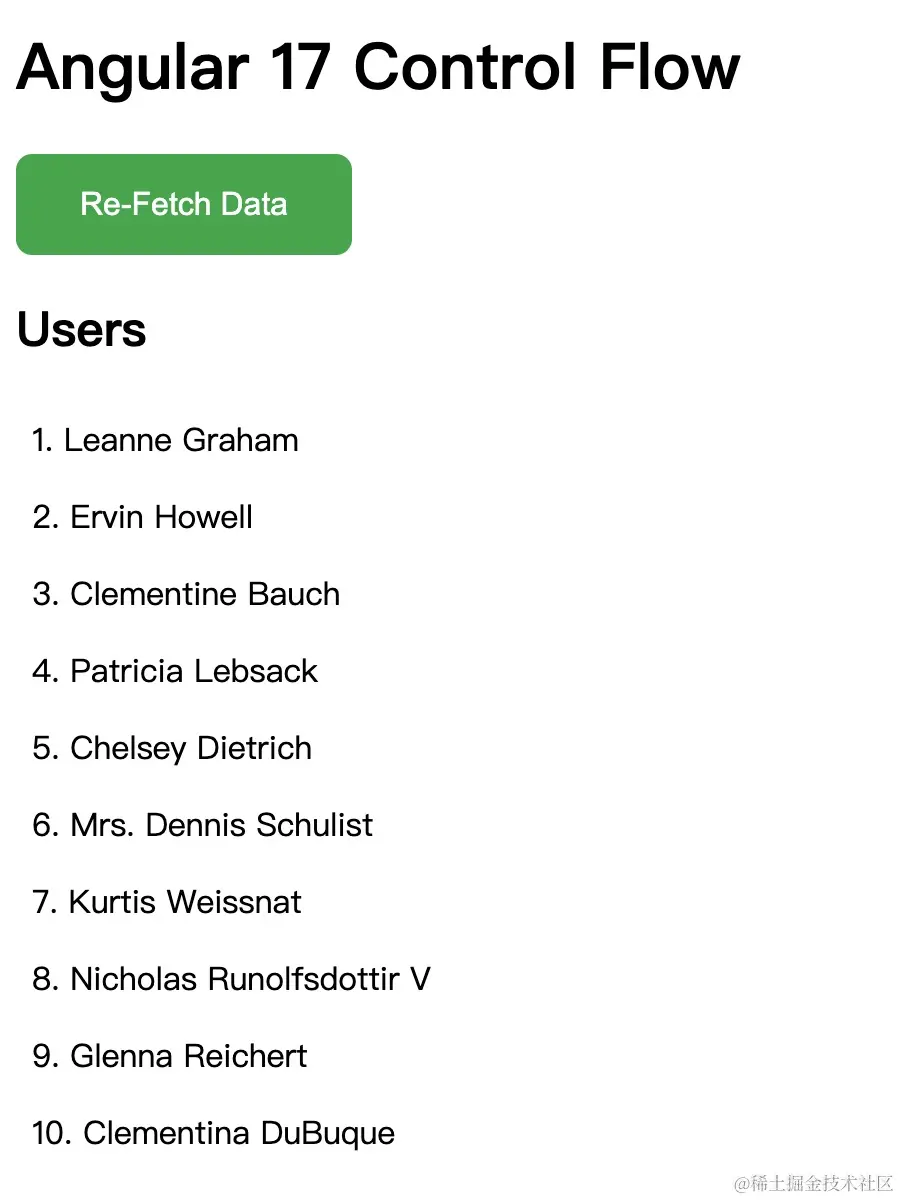Select Glenna Reichert from the users
The width and height of the screenshot is (900, 1200).
188,1056
